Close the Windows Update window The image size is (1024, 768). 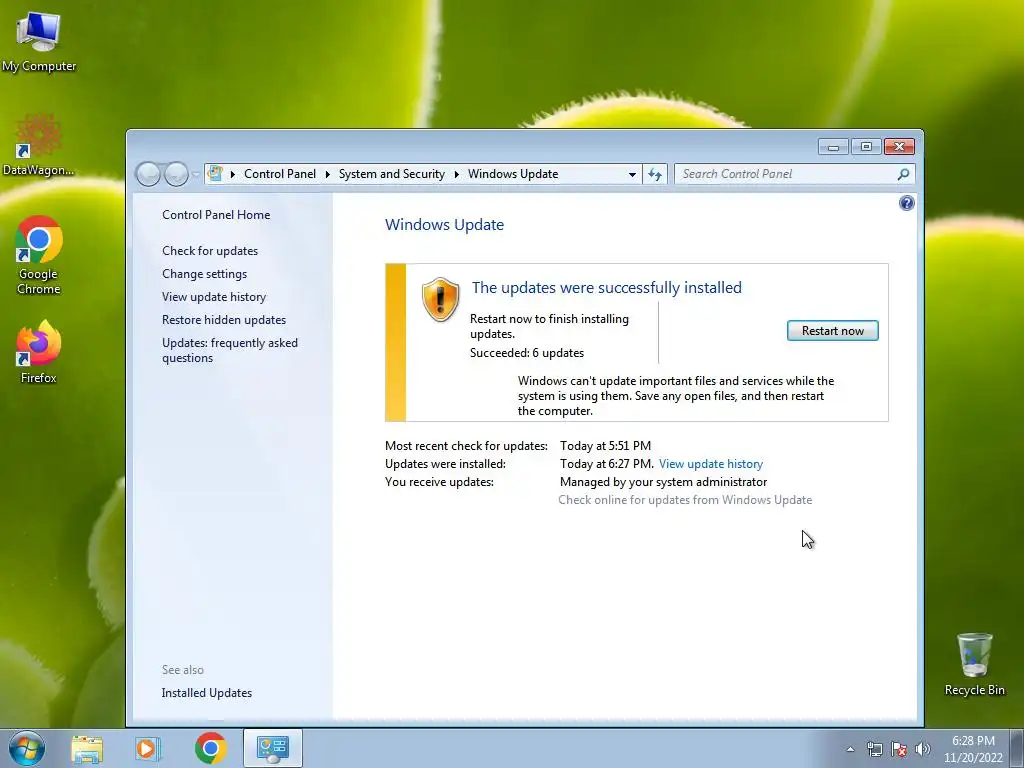899,147
